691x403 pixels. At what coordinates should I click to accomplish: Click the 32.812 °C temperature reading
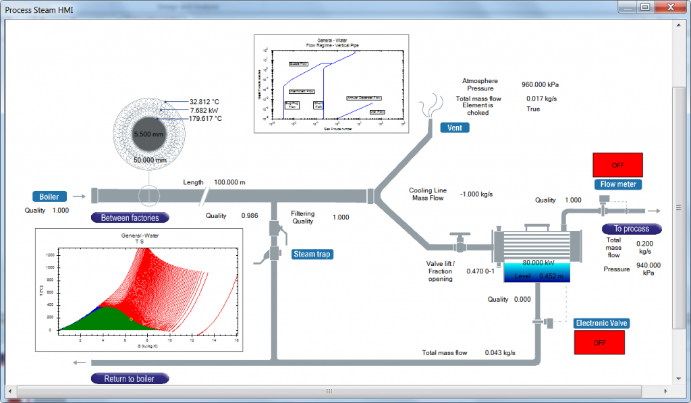point(204,101)
